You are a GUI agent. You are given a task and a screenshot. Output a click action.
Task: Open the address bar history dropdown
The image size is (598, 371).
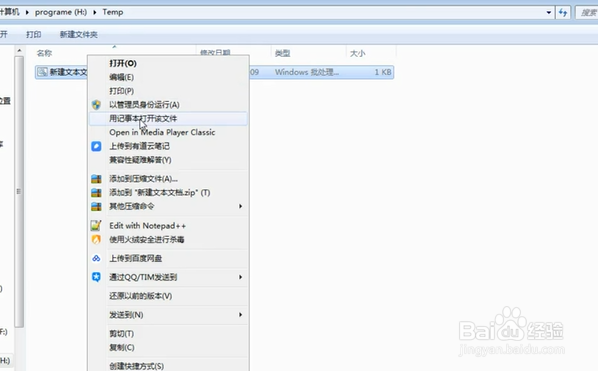(548, 13)
